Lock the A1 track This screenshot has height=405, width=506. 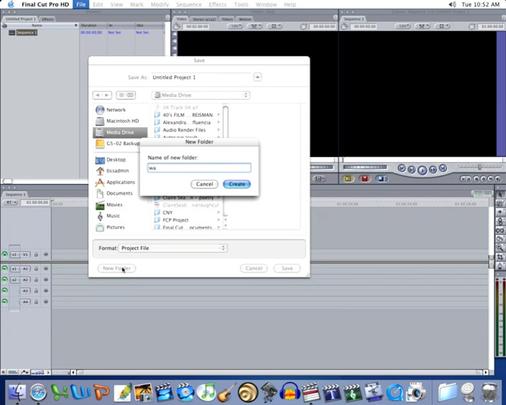[x=36, y=269]
